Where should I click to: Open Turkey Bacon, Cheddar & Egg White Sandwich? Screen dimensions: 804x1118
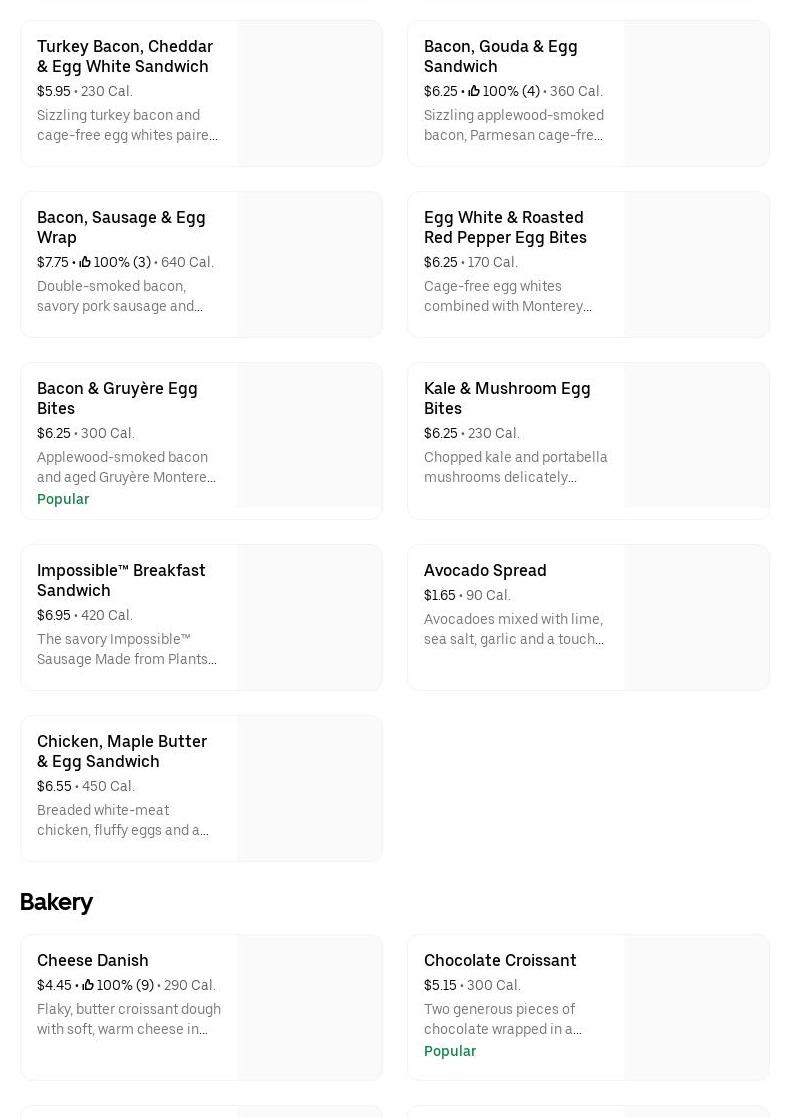125,56
